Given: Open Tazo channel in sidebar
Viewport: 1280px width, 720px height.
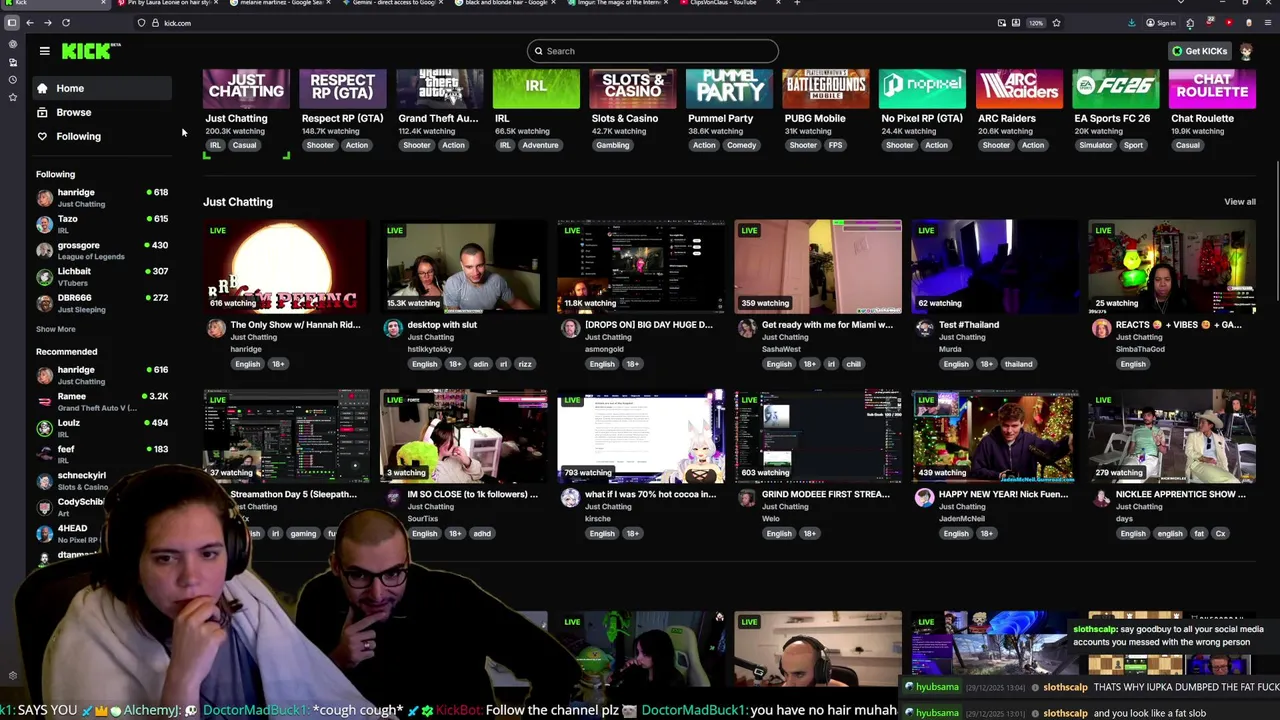Looking at the screenshot, I should pyautogui.click(x=100, y=224).
